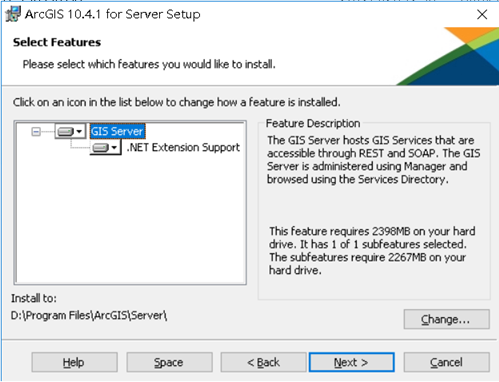Click the GIS Server hosts description paragraph

tap(373, 160)
